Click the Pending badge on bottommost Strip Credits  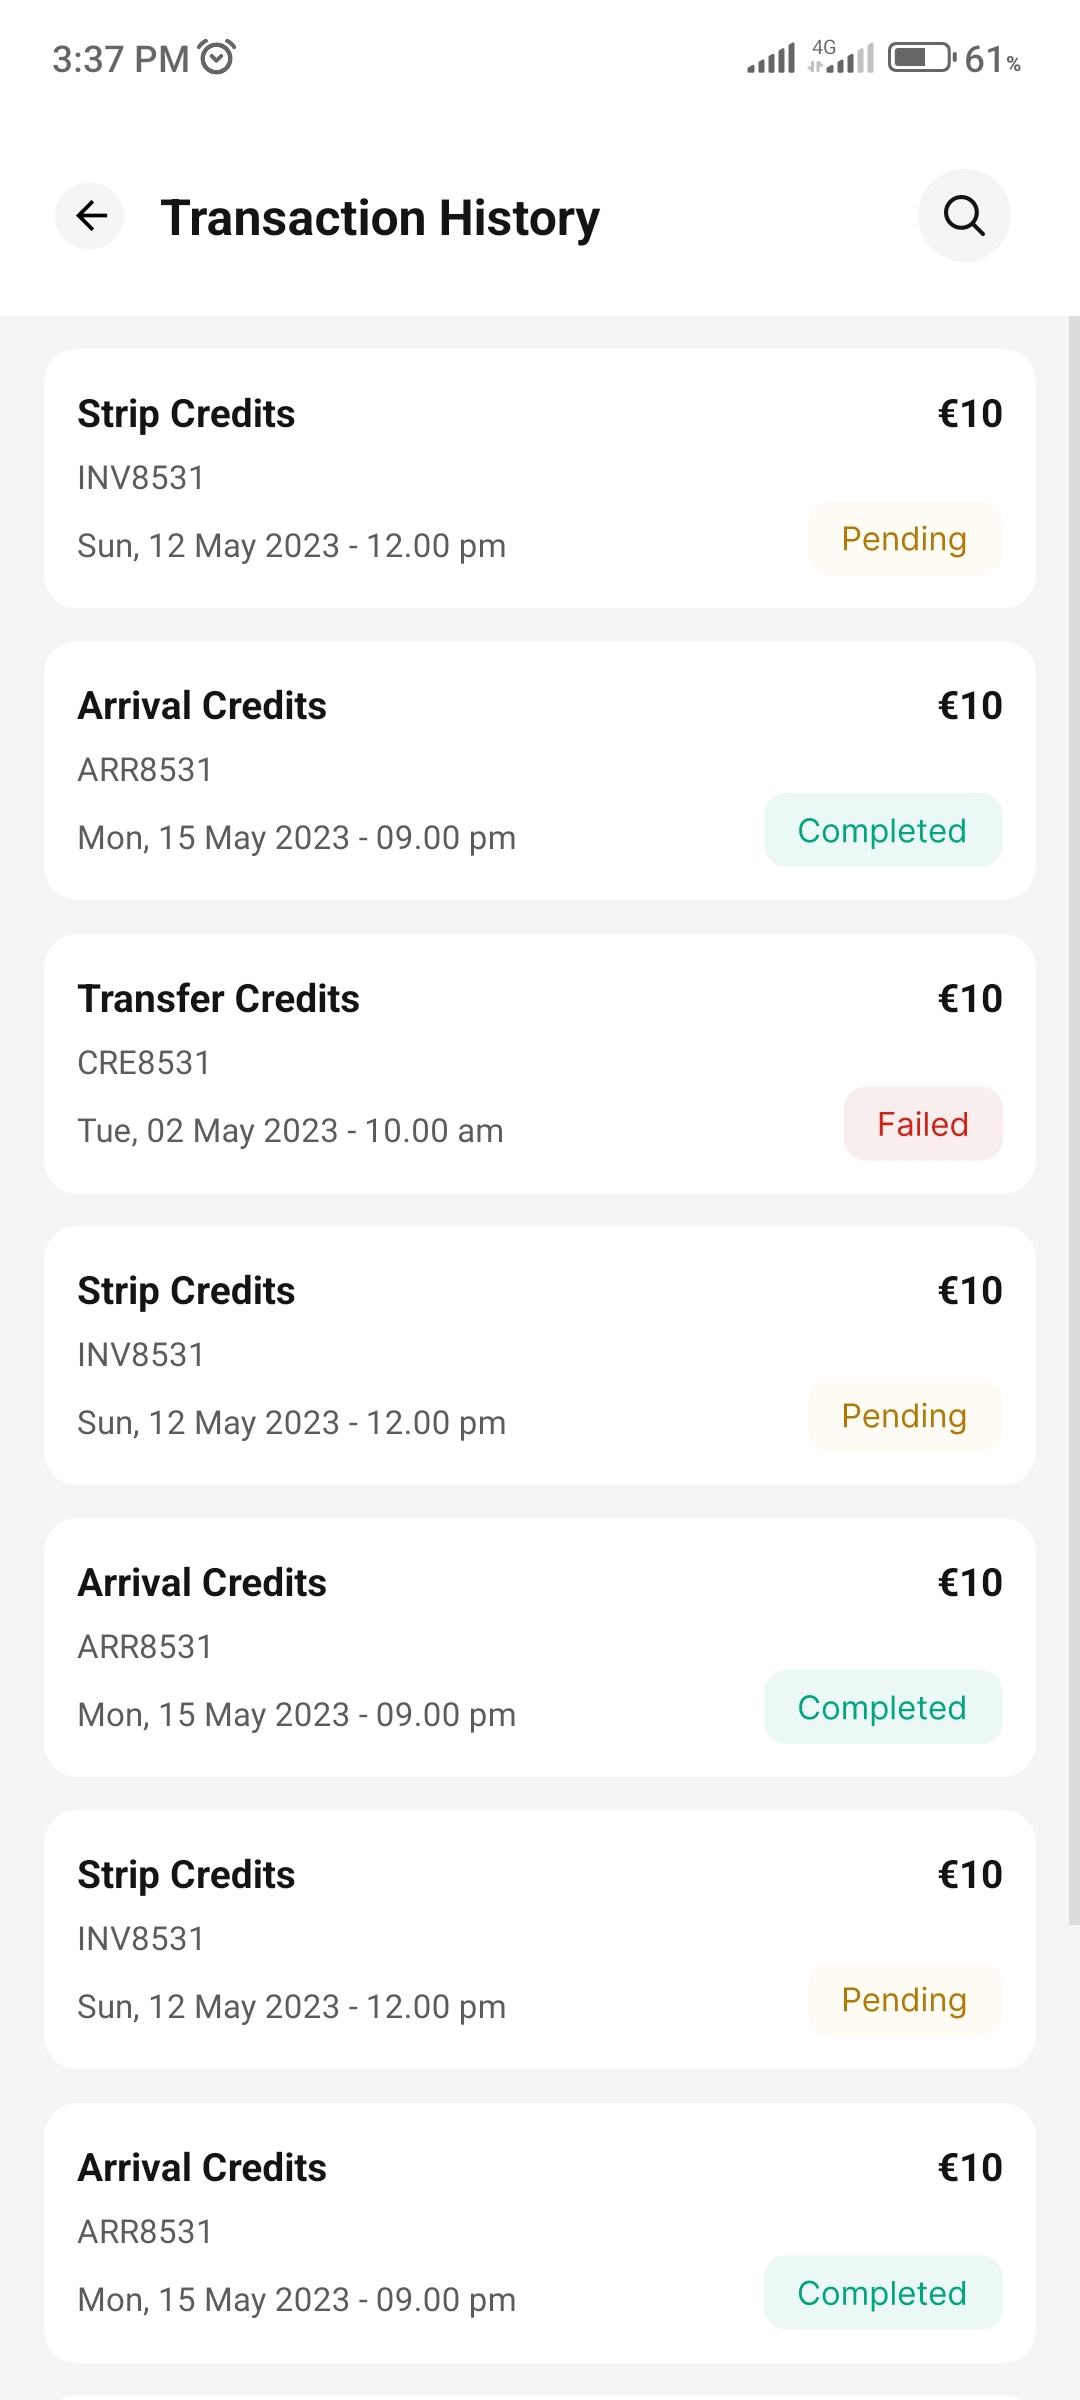[x=904, y=2000]
